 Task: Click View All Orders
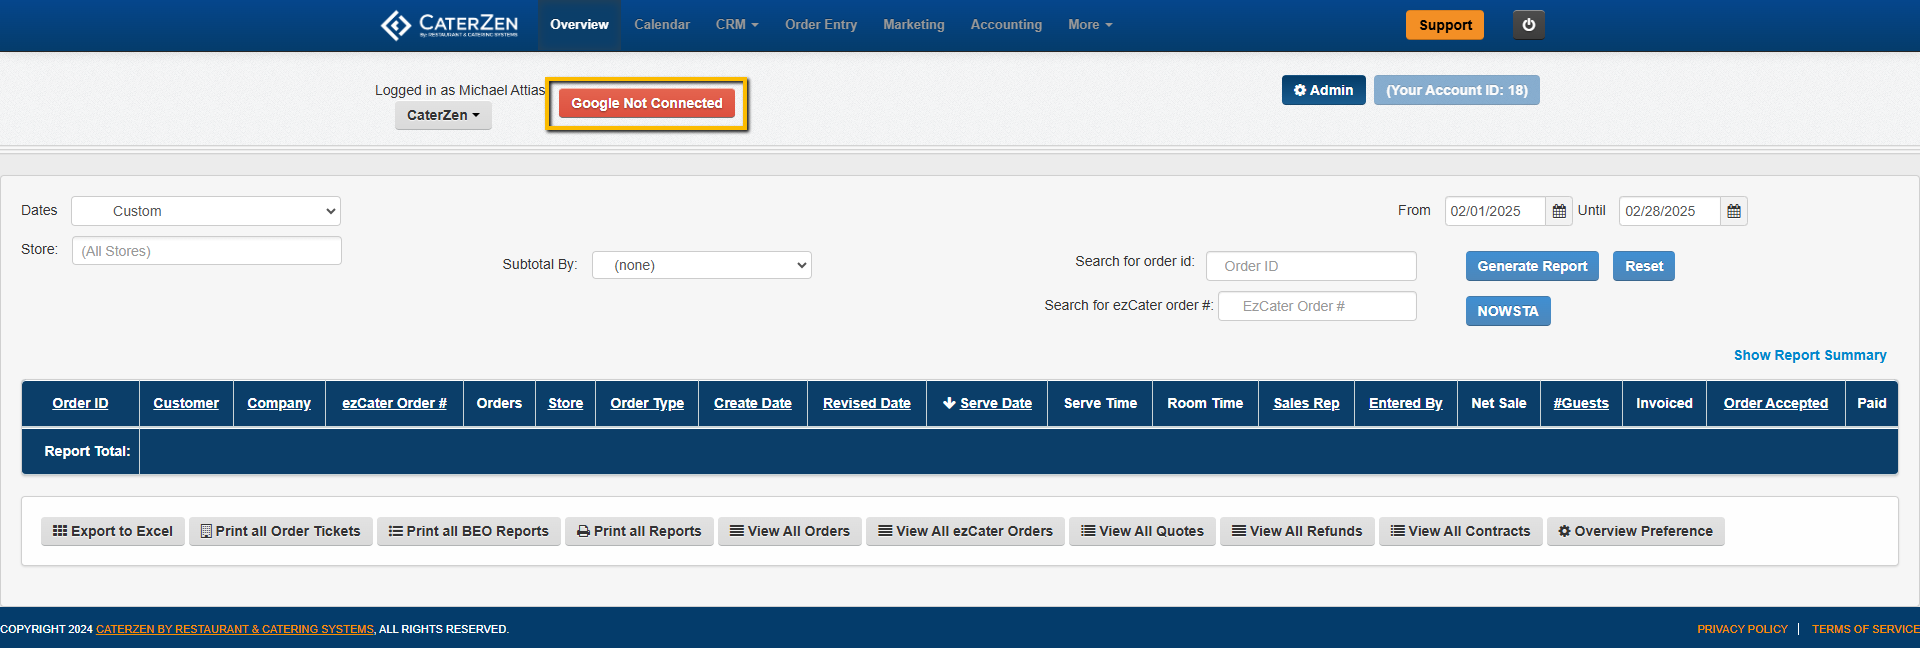coord(790,531)
